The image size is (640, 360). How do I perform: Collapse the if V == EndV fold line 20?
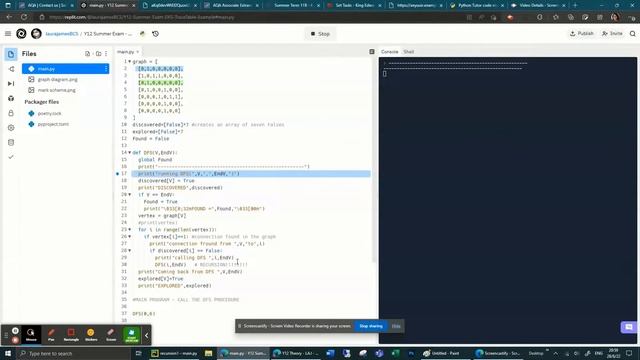click(130, 195)
